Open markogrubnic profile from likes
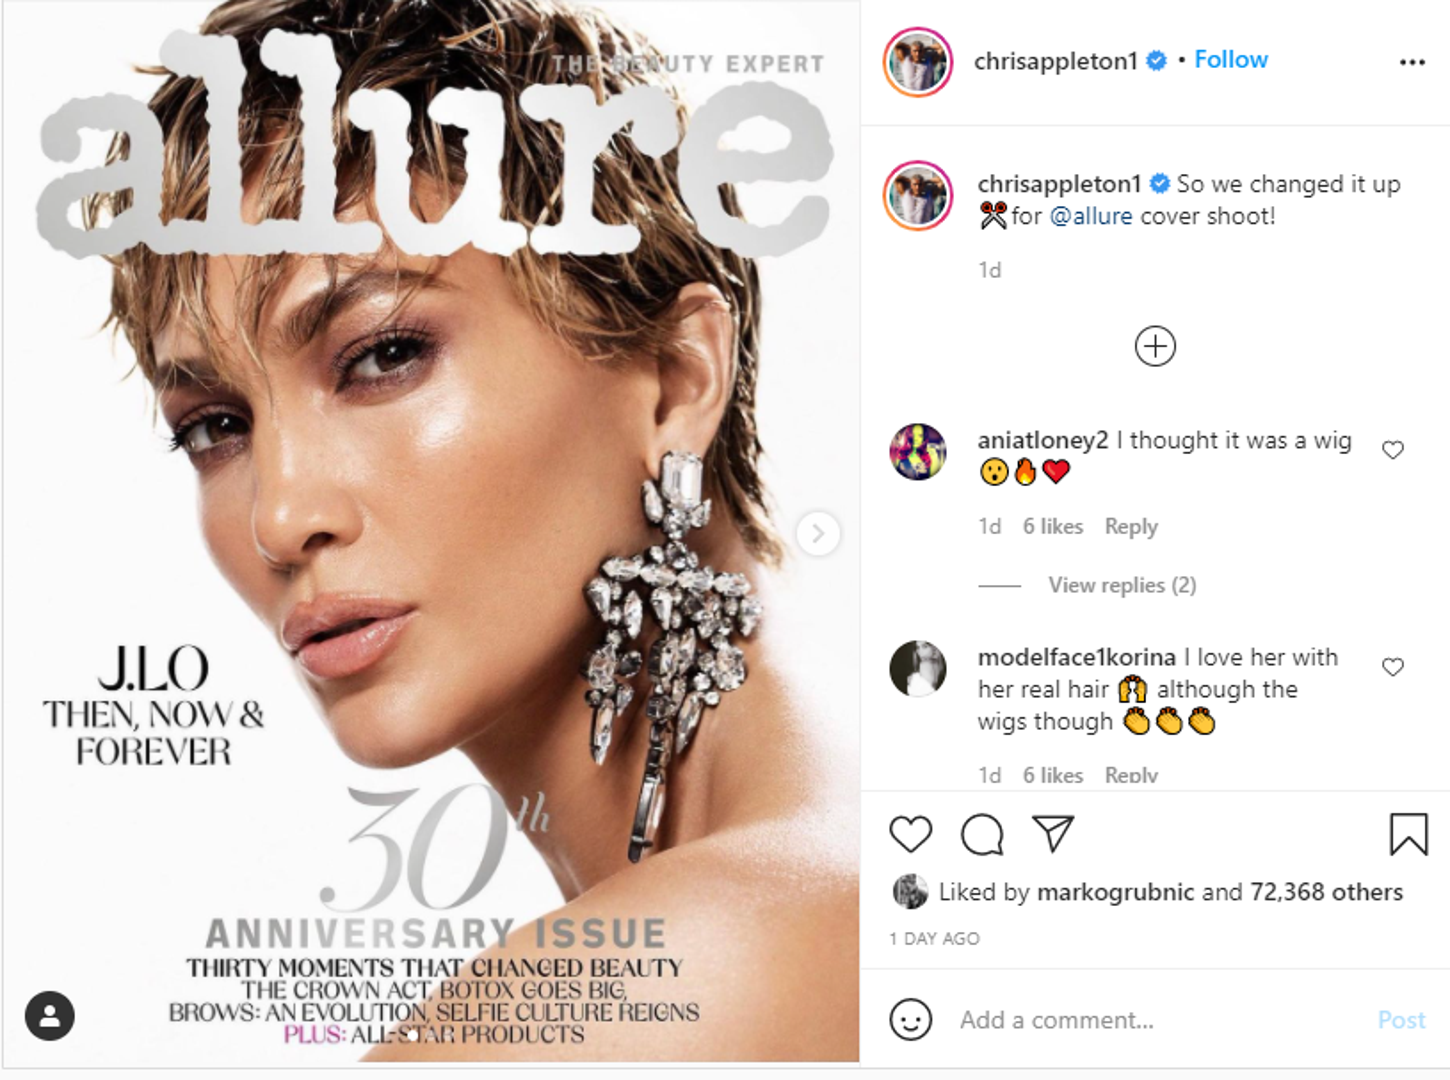Viewport: 1450px width, 1080px height. 1115,892
